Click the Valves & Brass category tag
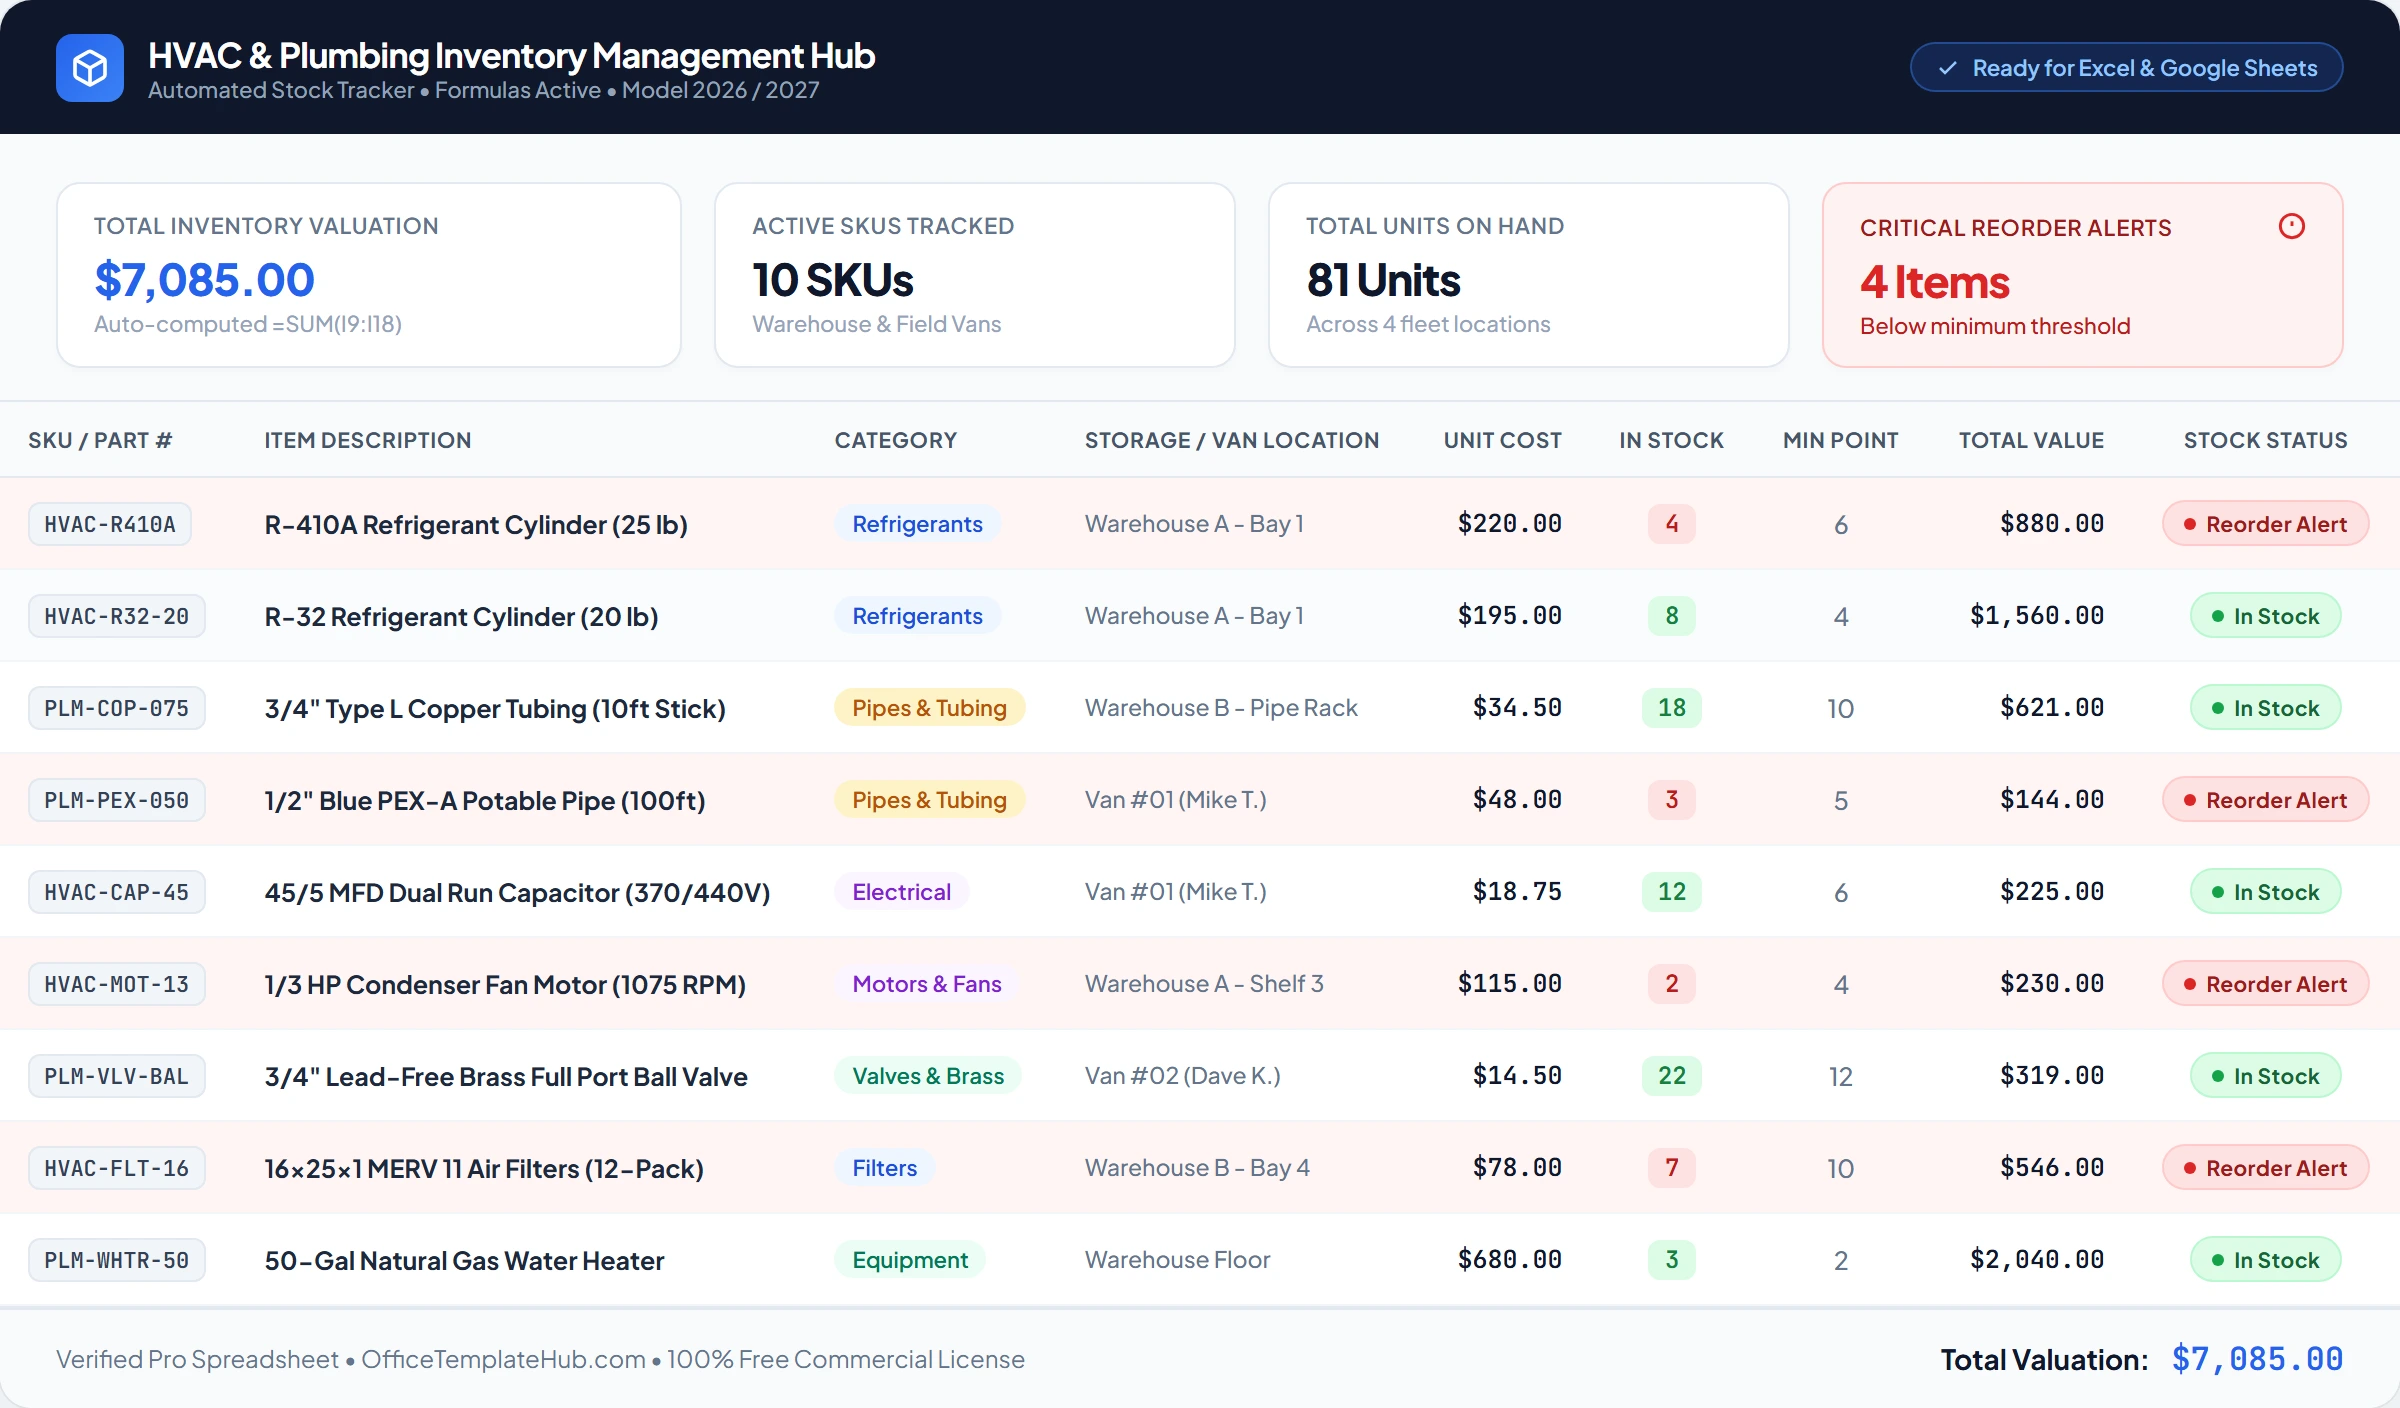This screenshot has height=1408, width=2400. tap(928, 1076)
